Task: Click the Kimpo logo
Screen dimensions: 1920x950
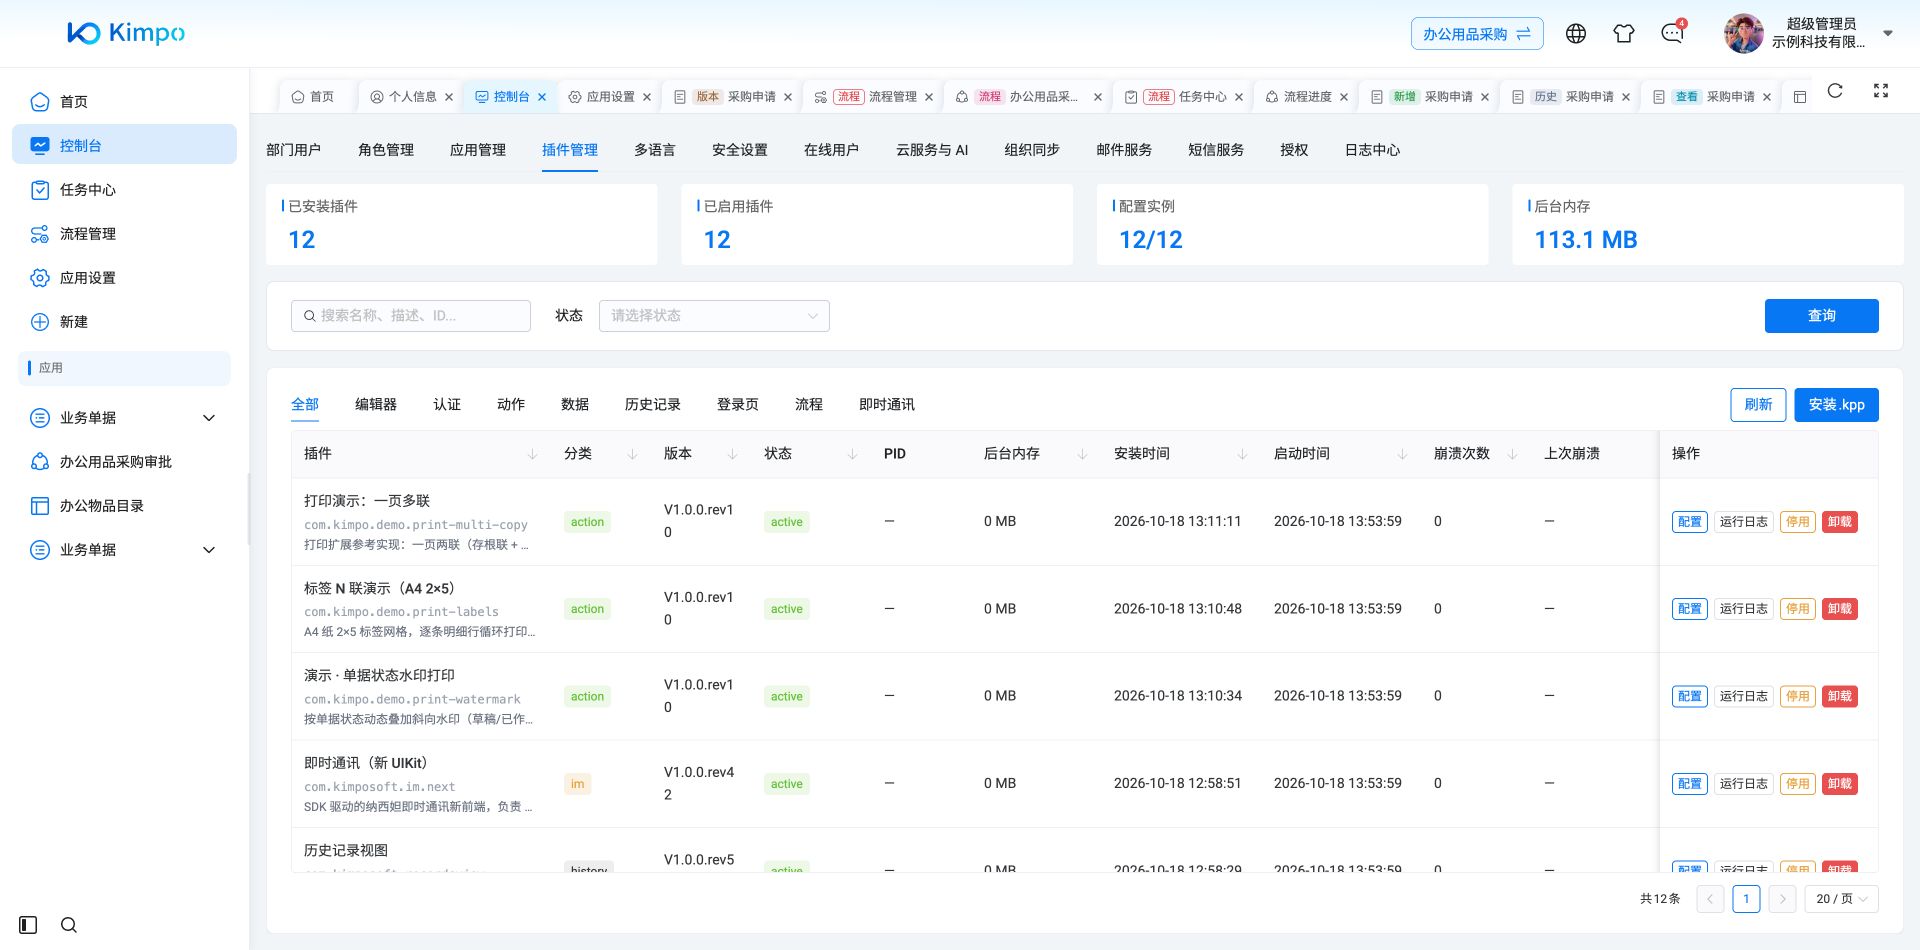Action: pos(126,33)
